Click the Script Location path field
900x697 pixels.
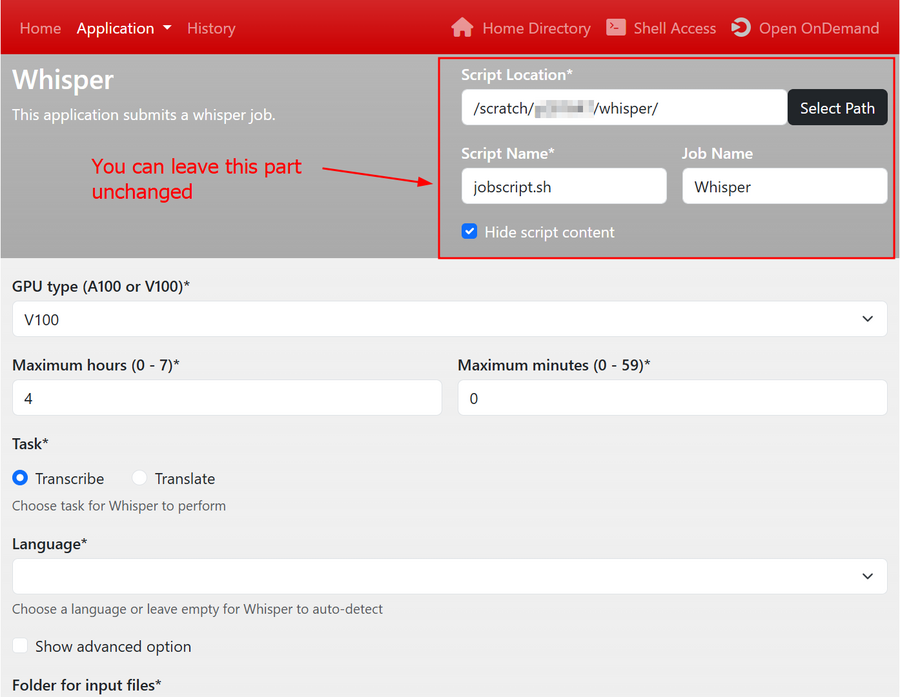tap(623, 108)
